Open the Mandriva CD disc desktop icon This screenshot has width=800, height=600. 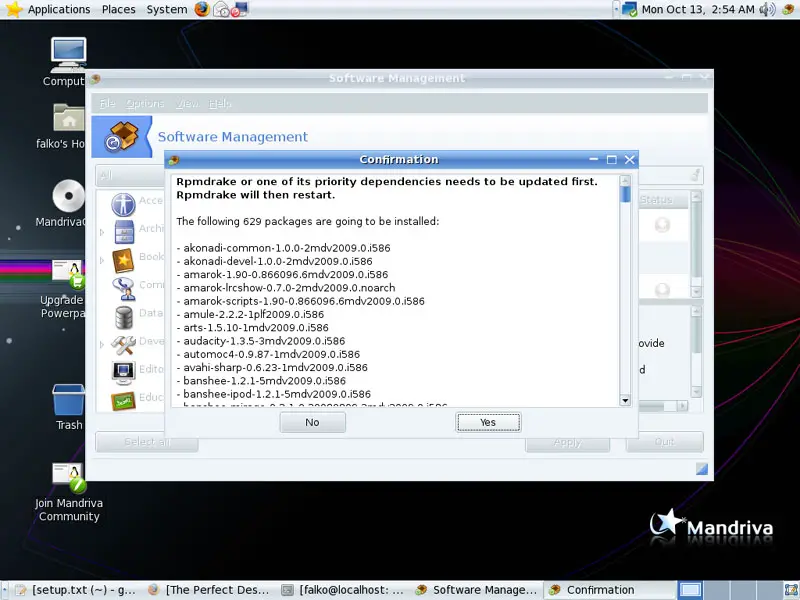(68, 195)
